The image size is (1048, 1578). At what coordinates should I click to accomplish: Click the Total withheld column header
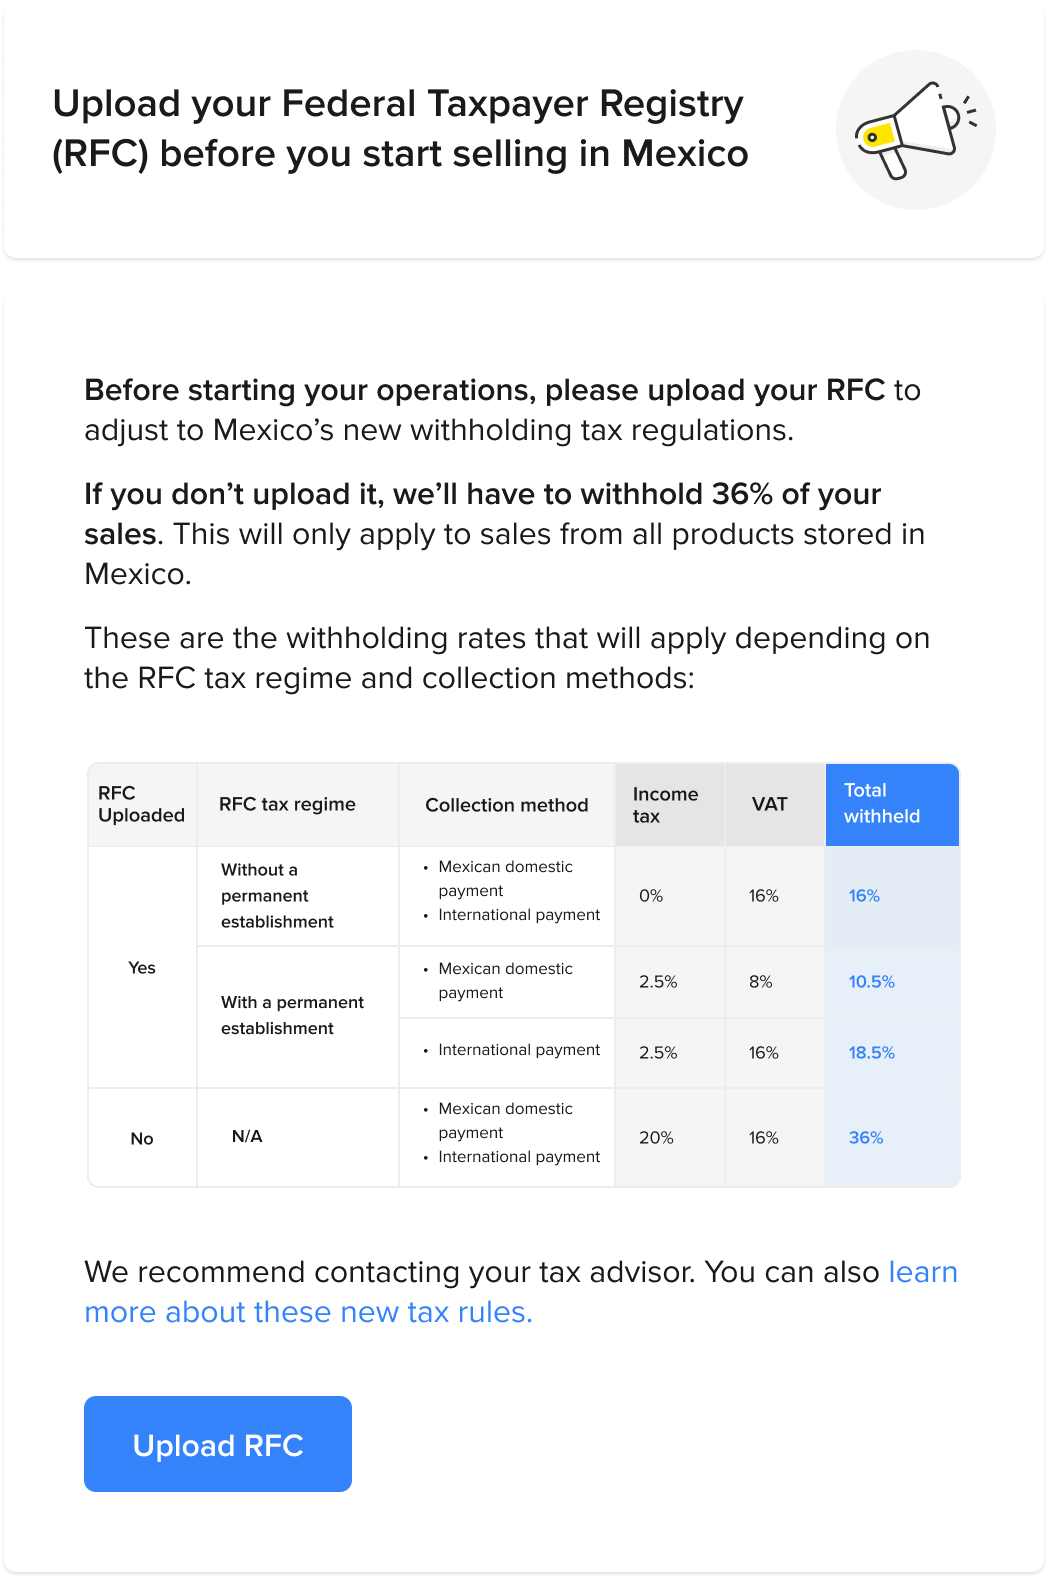(881, 804)
